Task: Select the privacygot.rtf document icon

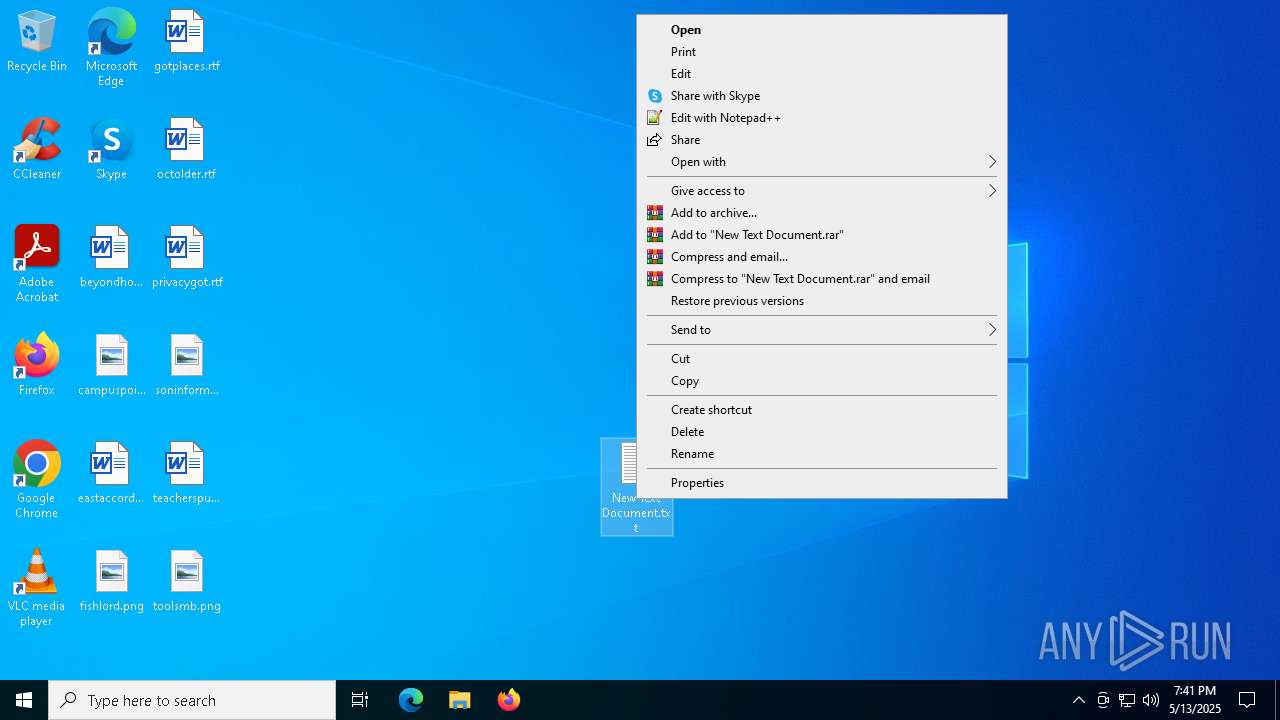Action: point(186,258)
